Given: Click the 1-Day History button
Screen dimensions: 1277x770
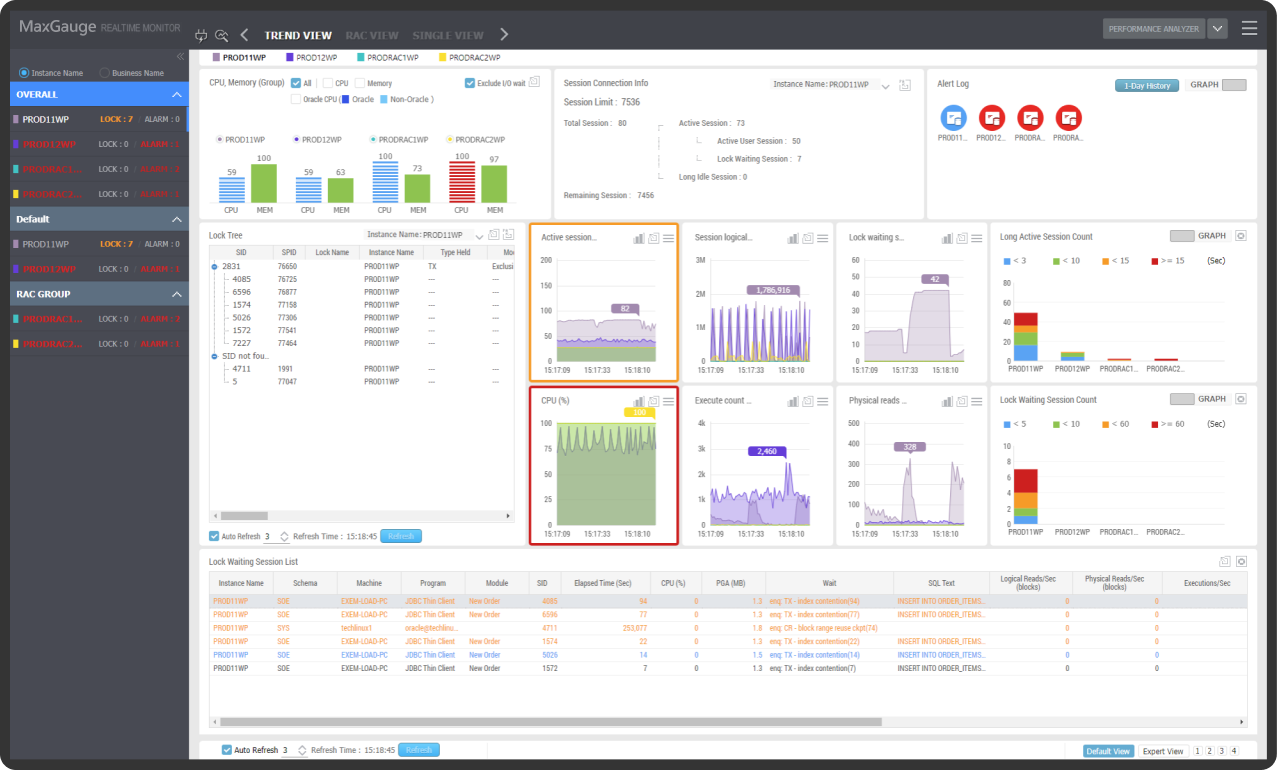Looking at the screenshot, I should [x=1147, y=86].
